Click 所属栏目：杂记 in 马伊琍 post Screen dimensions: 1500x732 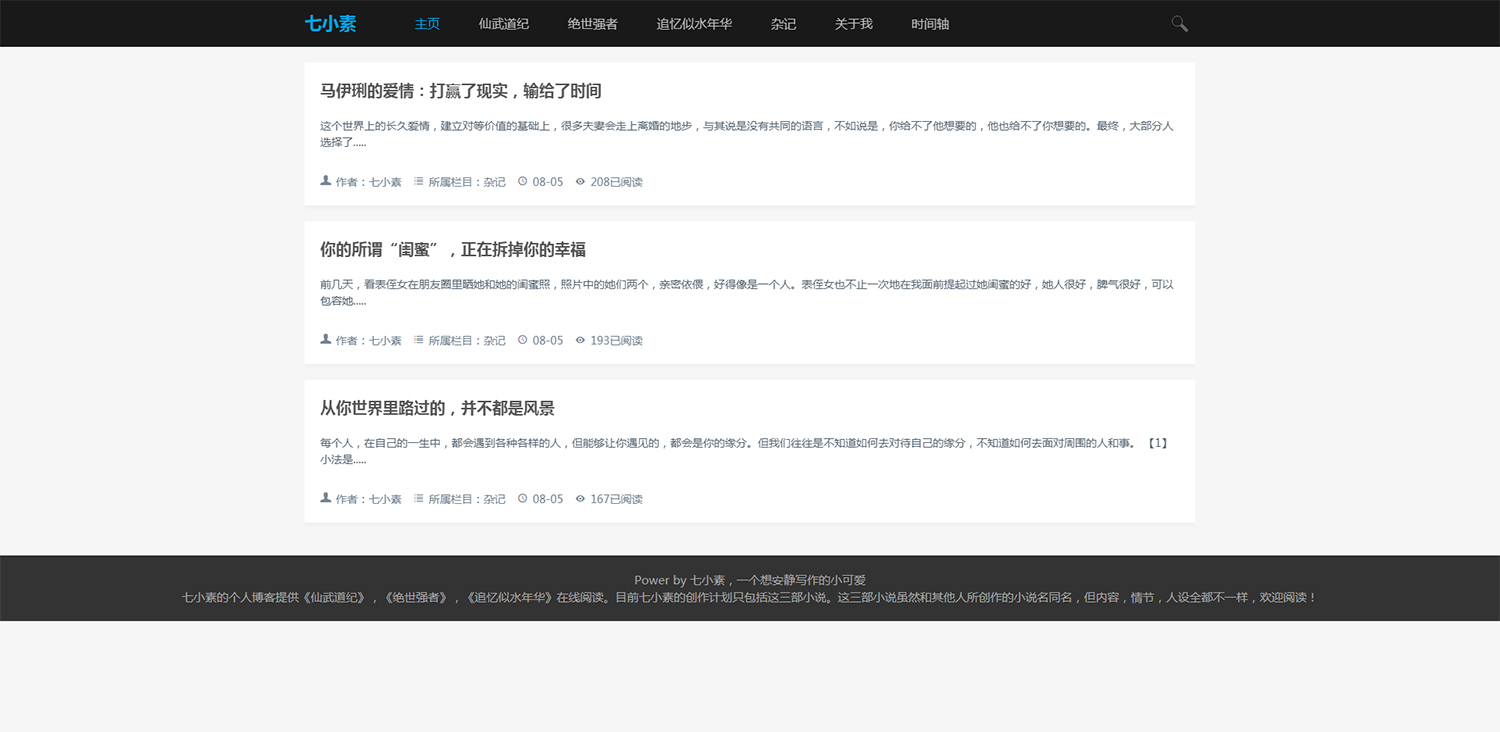pos(467,182)
